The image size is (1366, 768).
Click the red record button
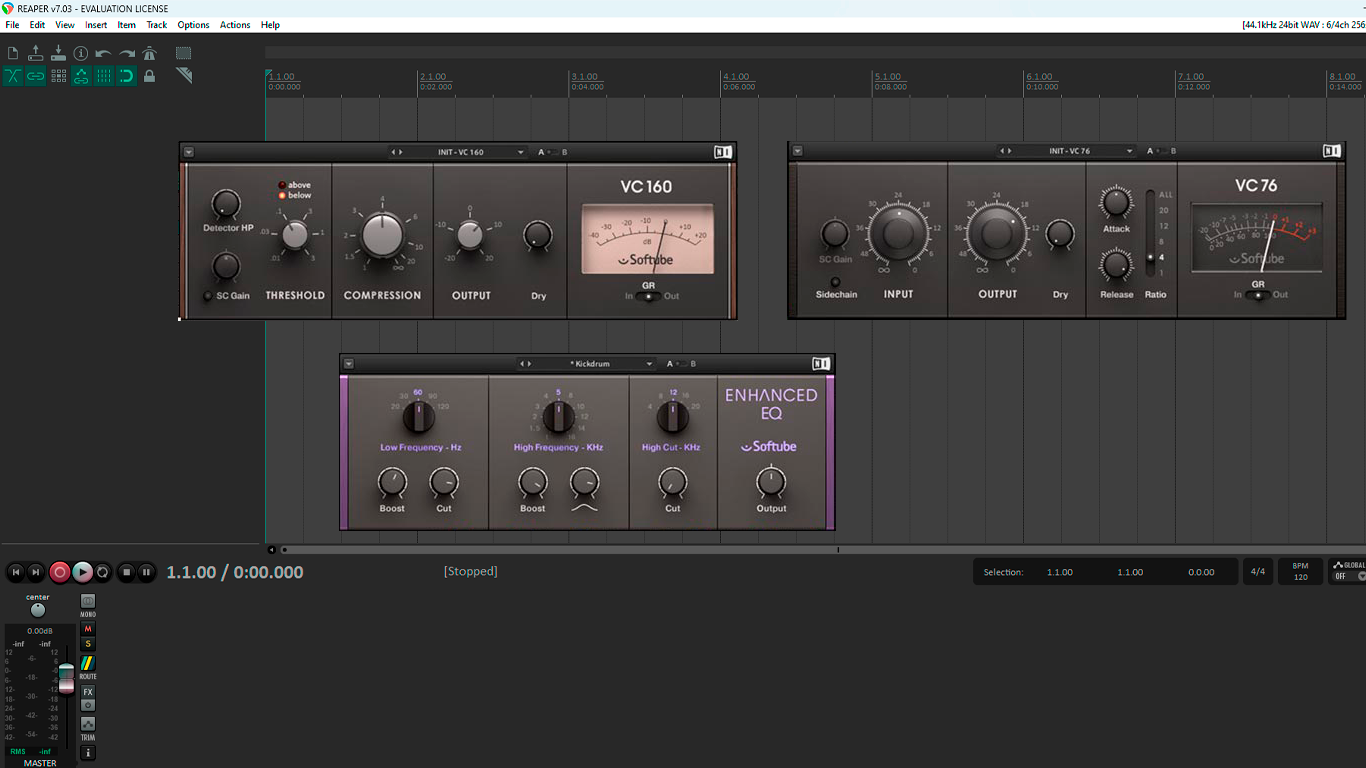60,572
